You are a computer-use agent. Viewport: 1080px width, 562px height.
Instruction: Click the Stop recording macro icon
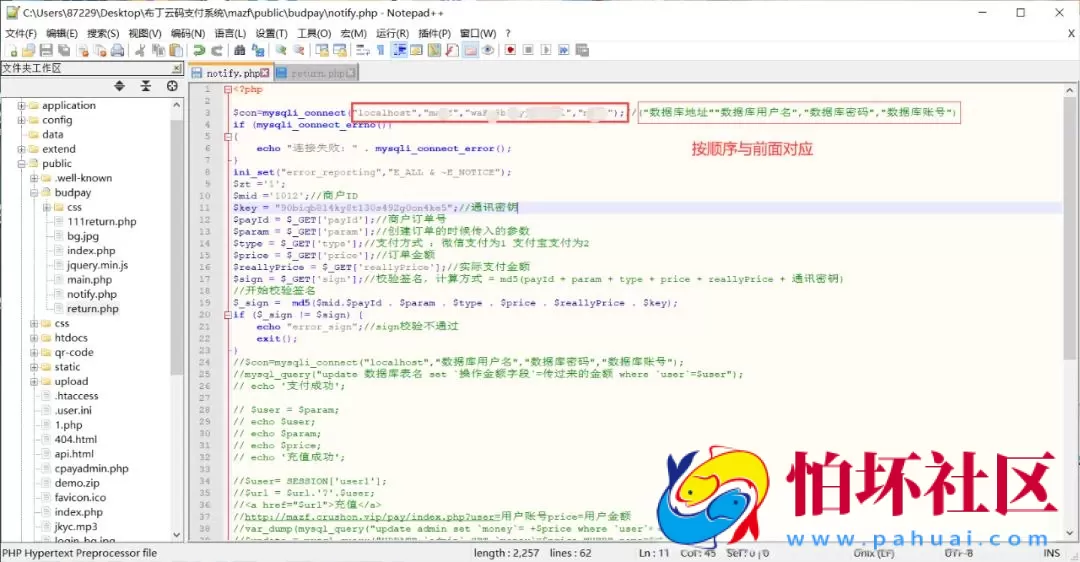click(x=528, y=50)
